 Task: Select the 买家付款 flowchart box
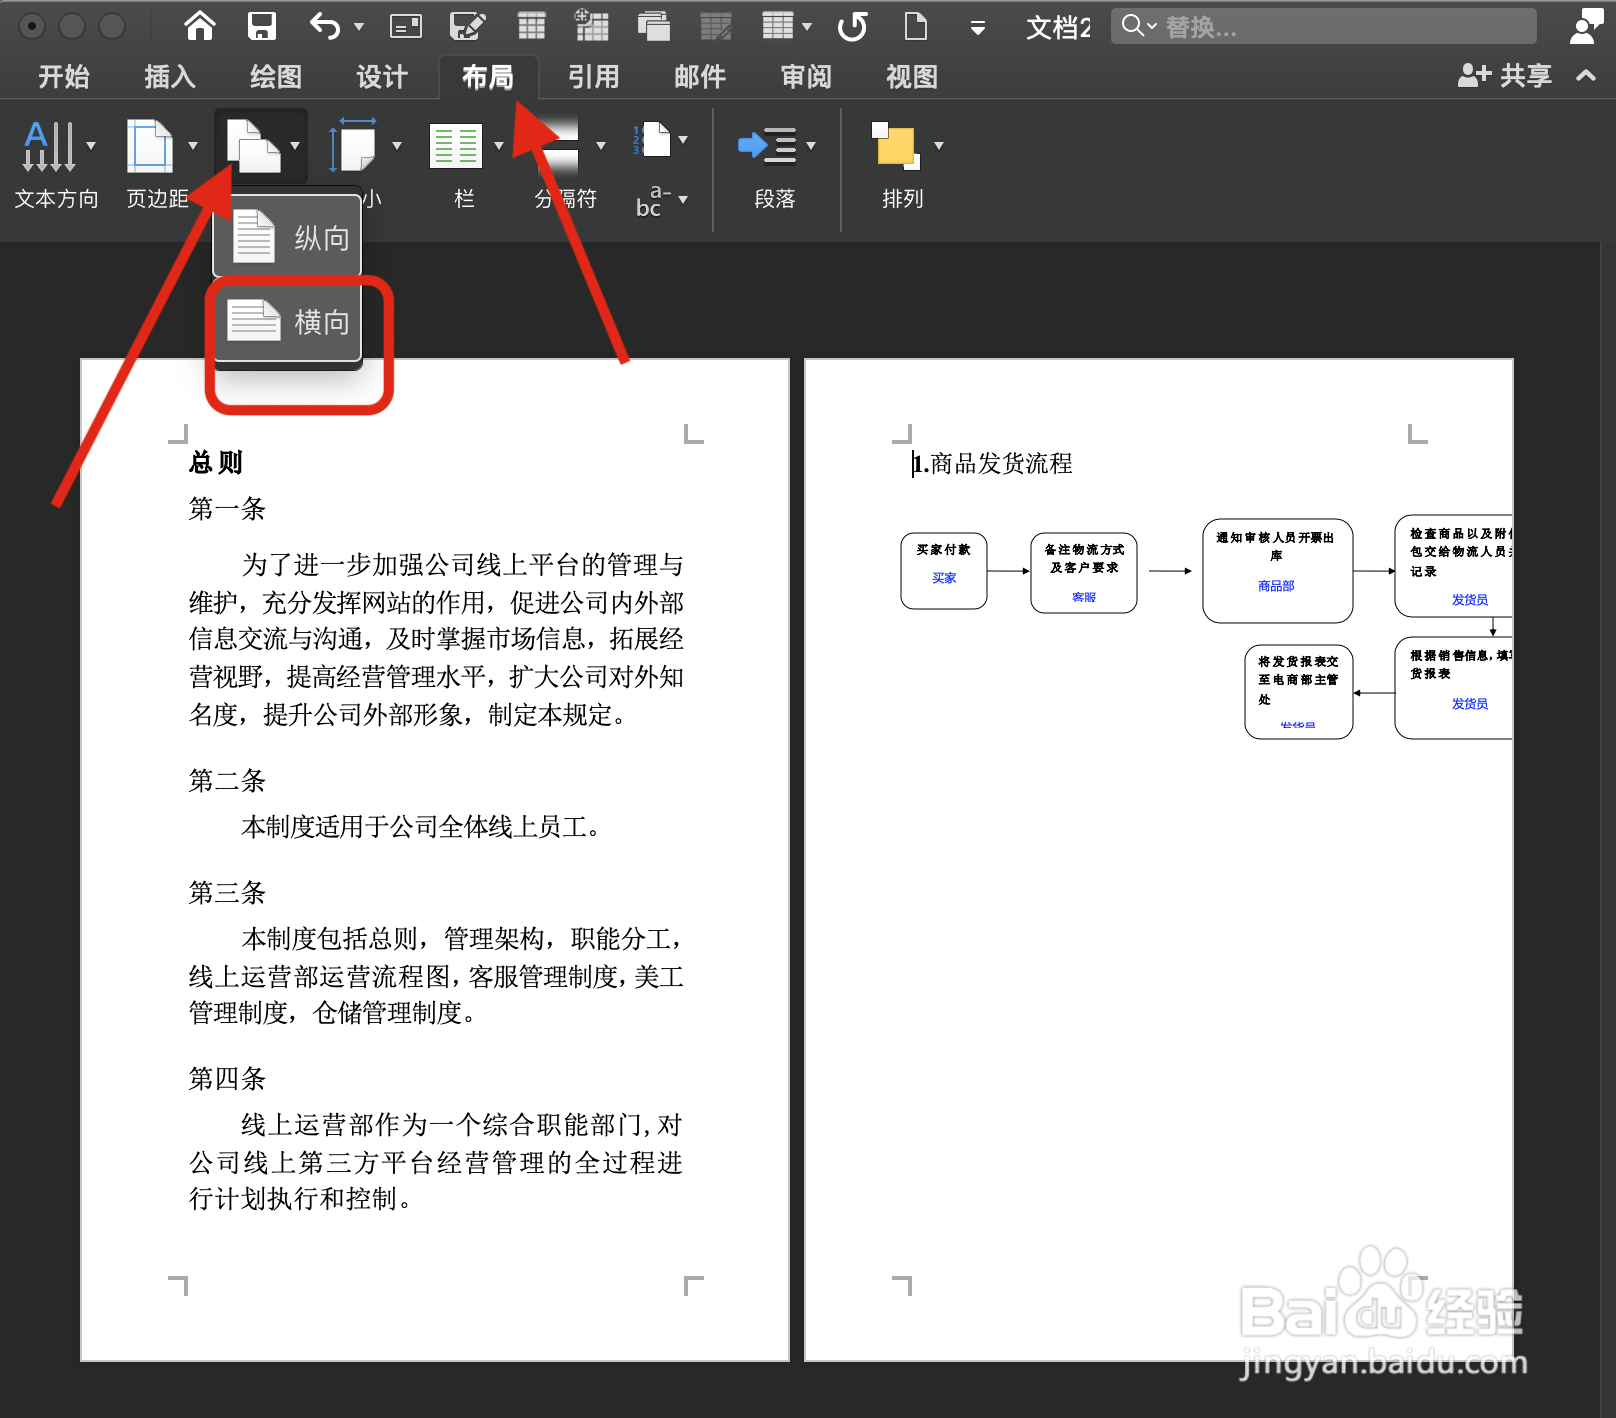point(944,571)
